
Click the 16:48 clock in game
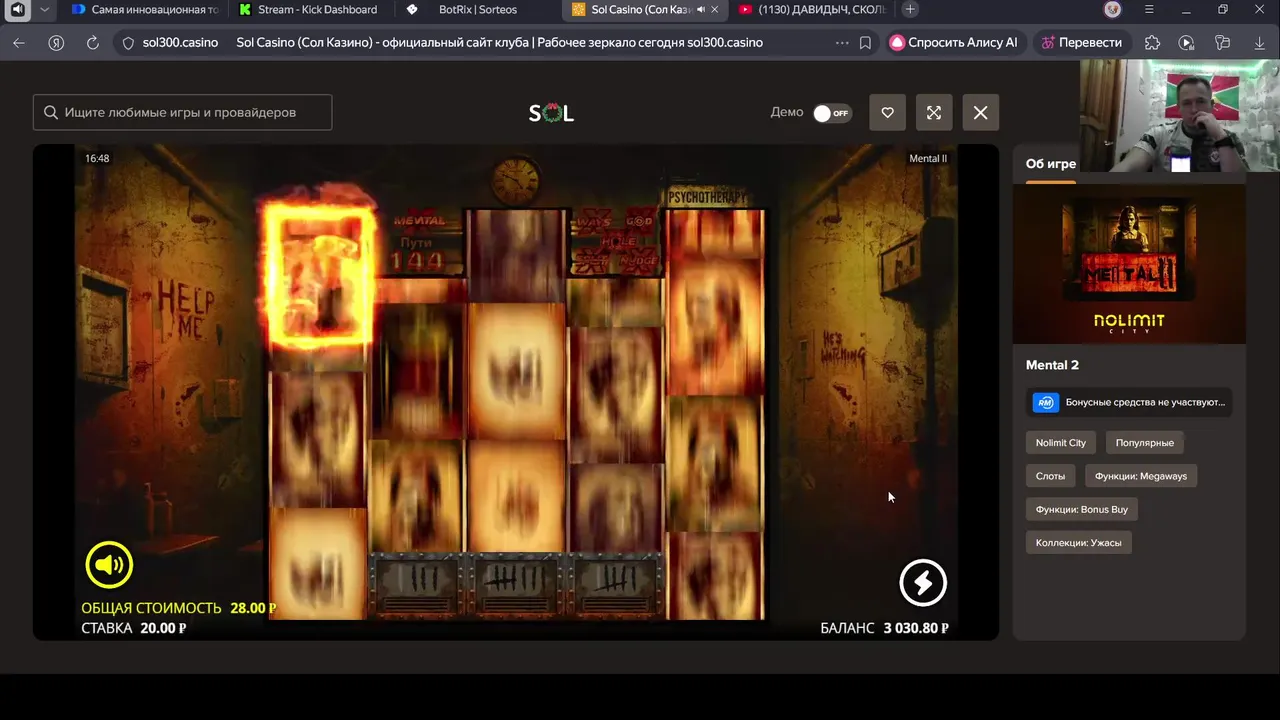click(97, 159)
